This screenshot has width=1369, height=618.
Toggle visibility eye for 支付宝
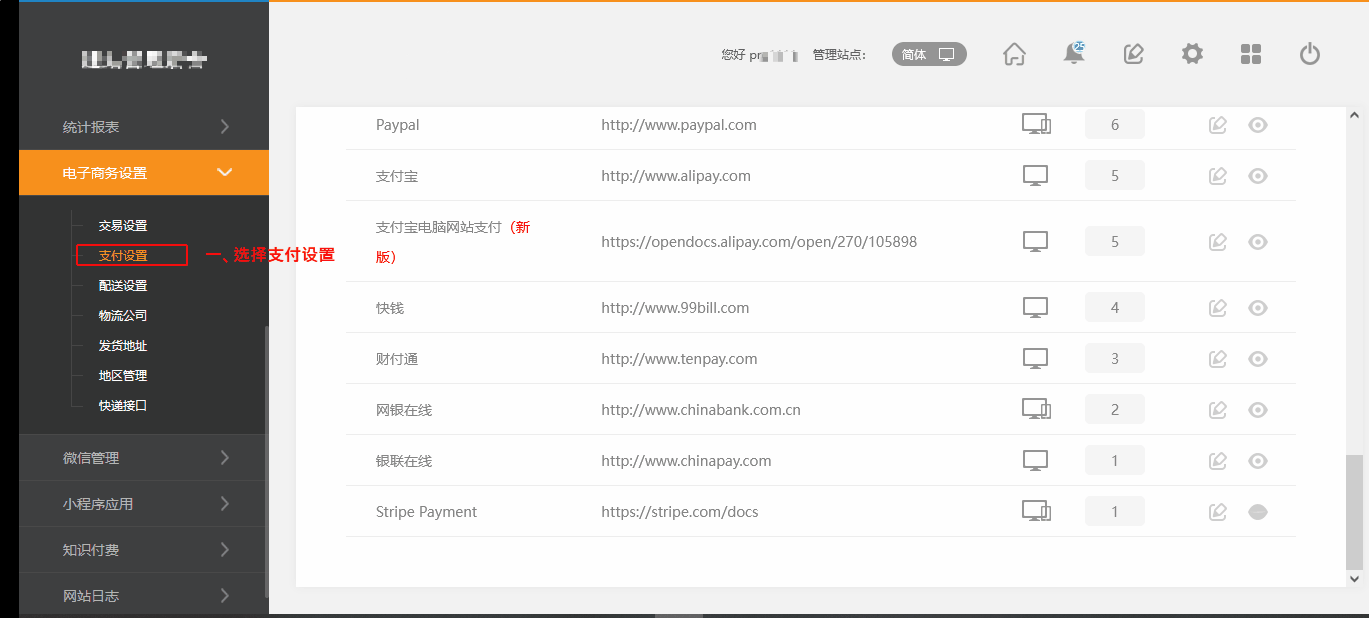click(1258, 176)
